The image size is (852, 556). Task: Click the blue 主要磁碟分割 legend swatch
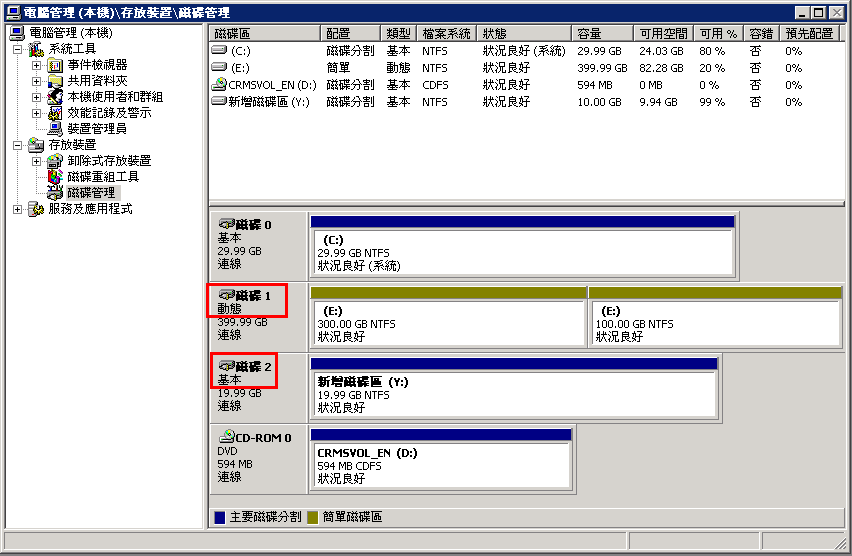[220, 517]
